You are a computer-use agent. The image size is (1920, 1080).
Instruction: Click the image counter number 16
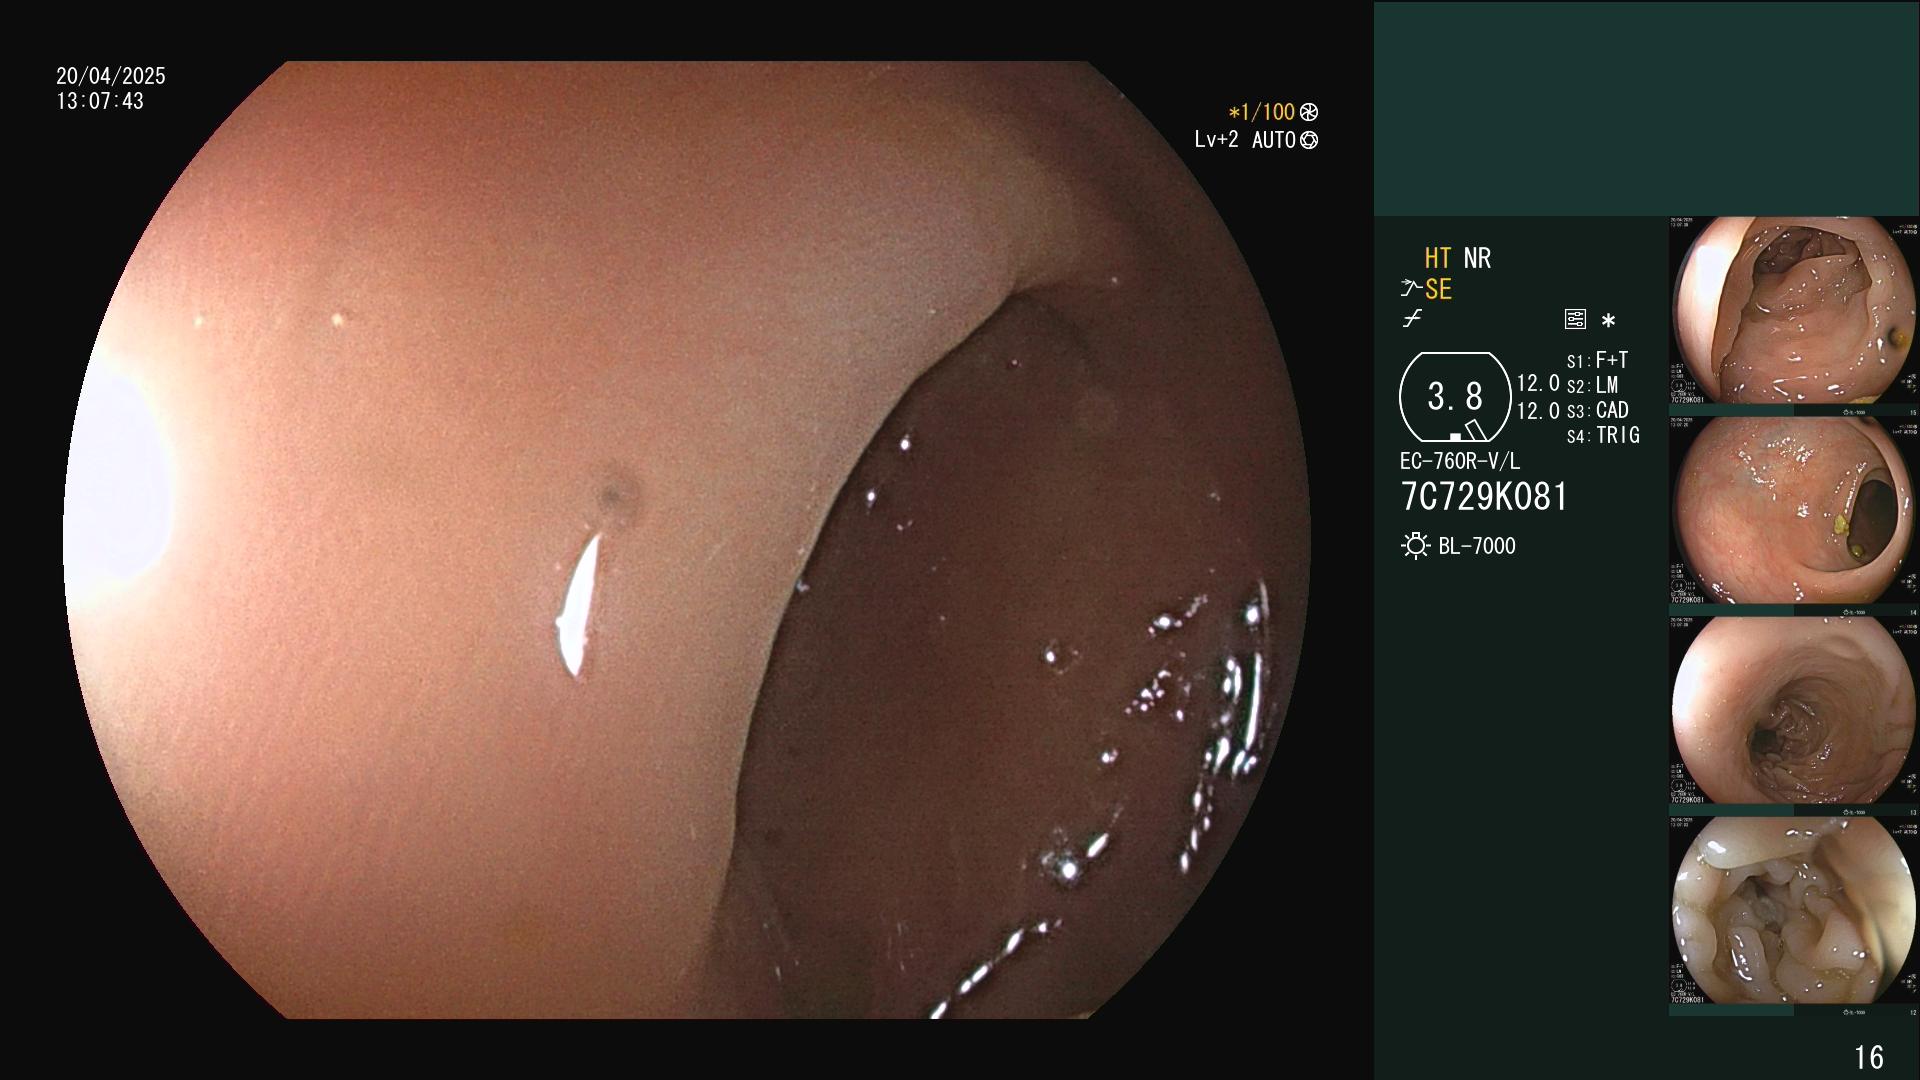(x=1868, y=1057)
